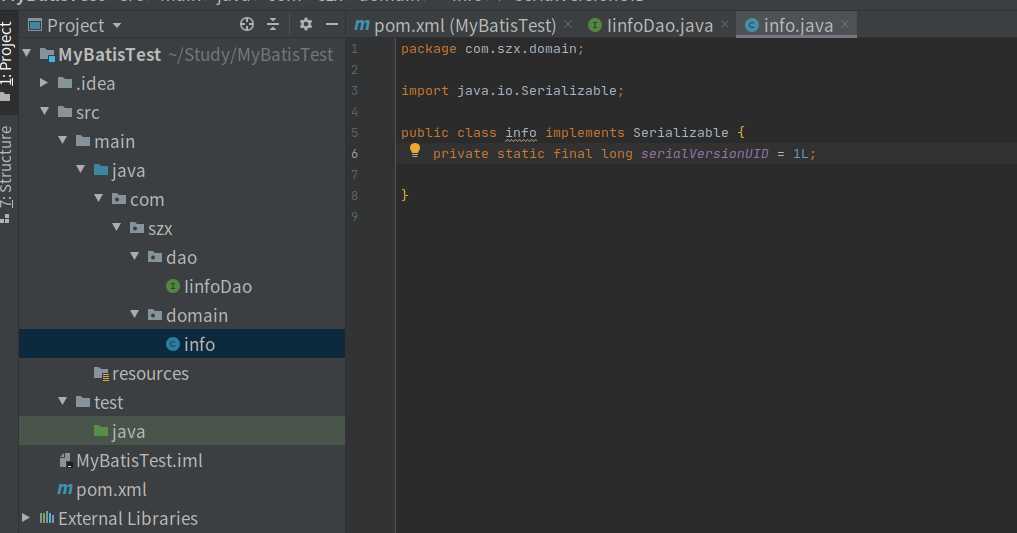Select pom.xml in project tree
Viewport: 1017px width, 533px height.
point(112,490)
